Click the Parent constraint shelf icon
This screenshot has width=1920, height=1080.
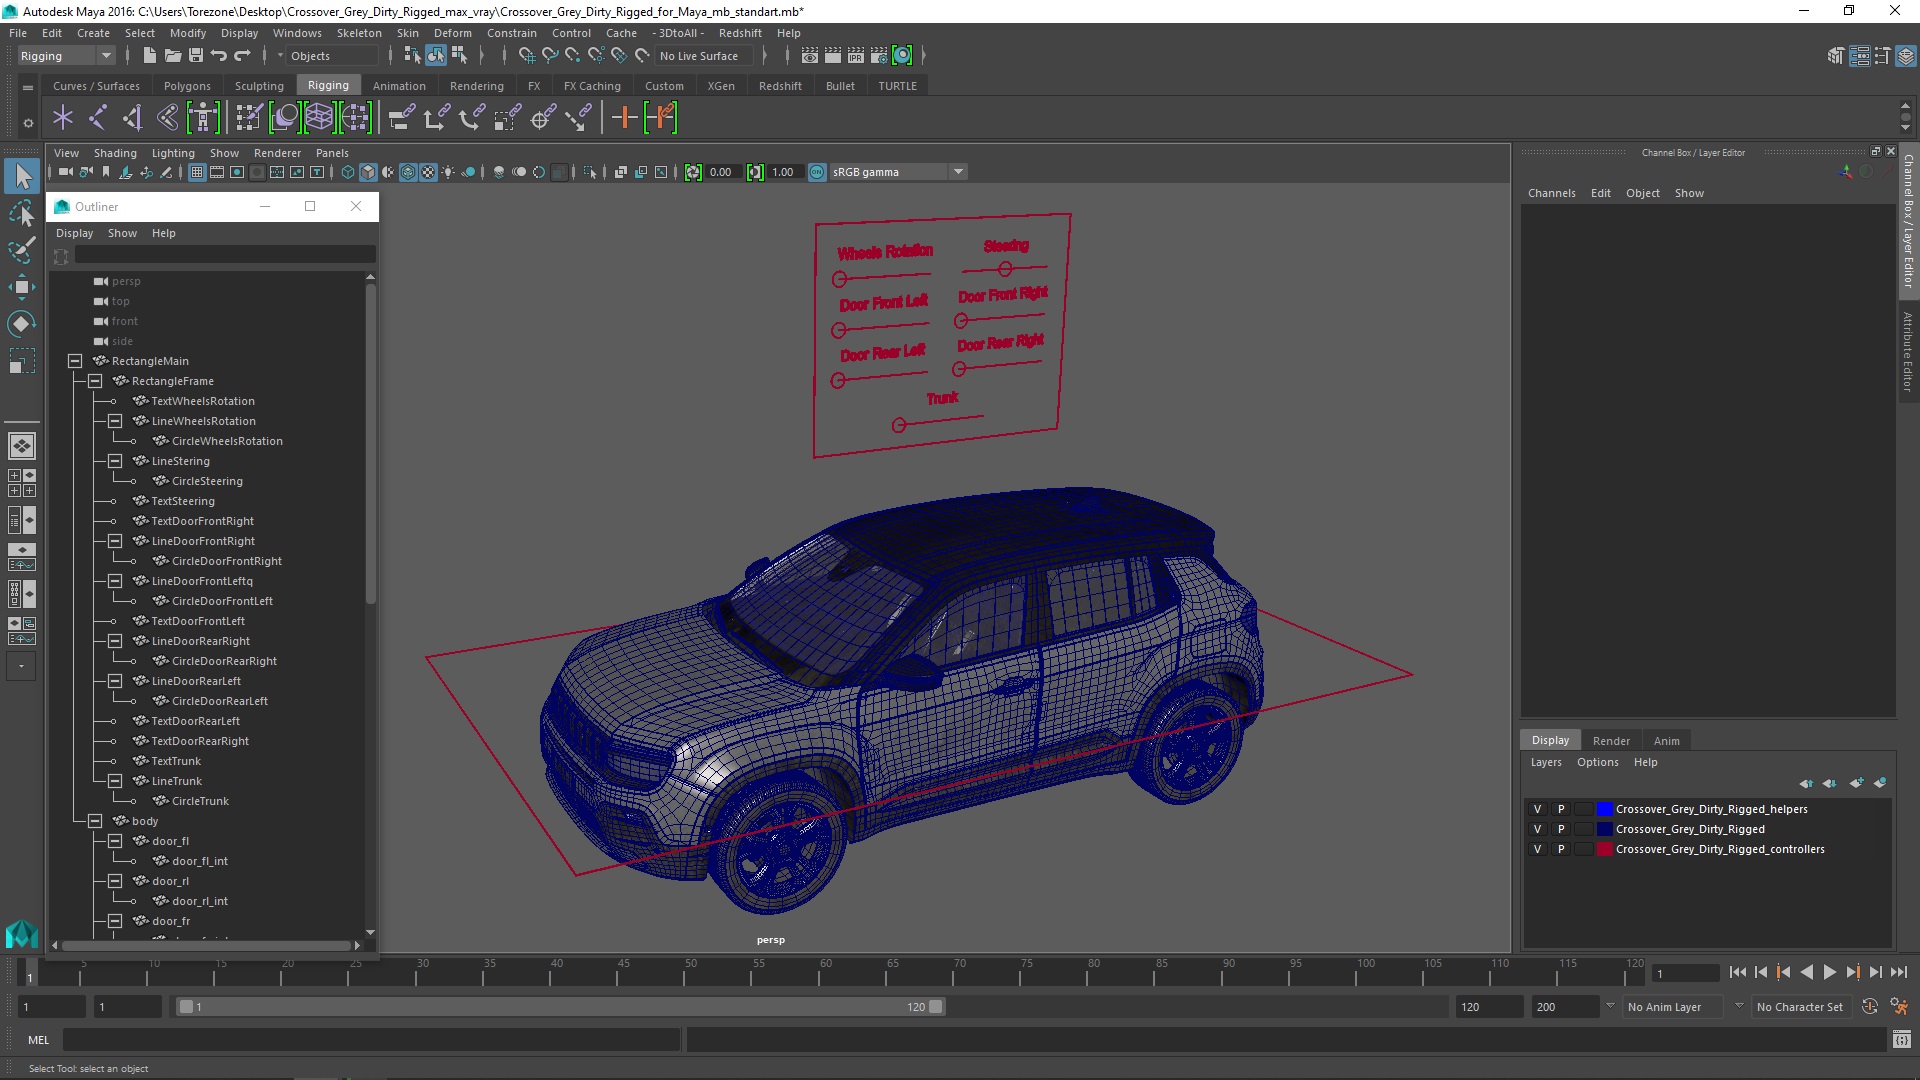(x=402, y=118)
